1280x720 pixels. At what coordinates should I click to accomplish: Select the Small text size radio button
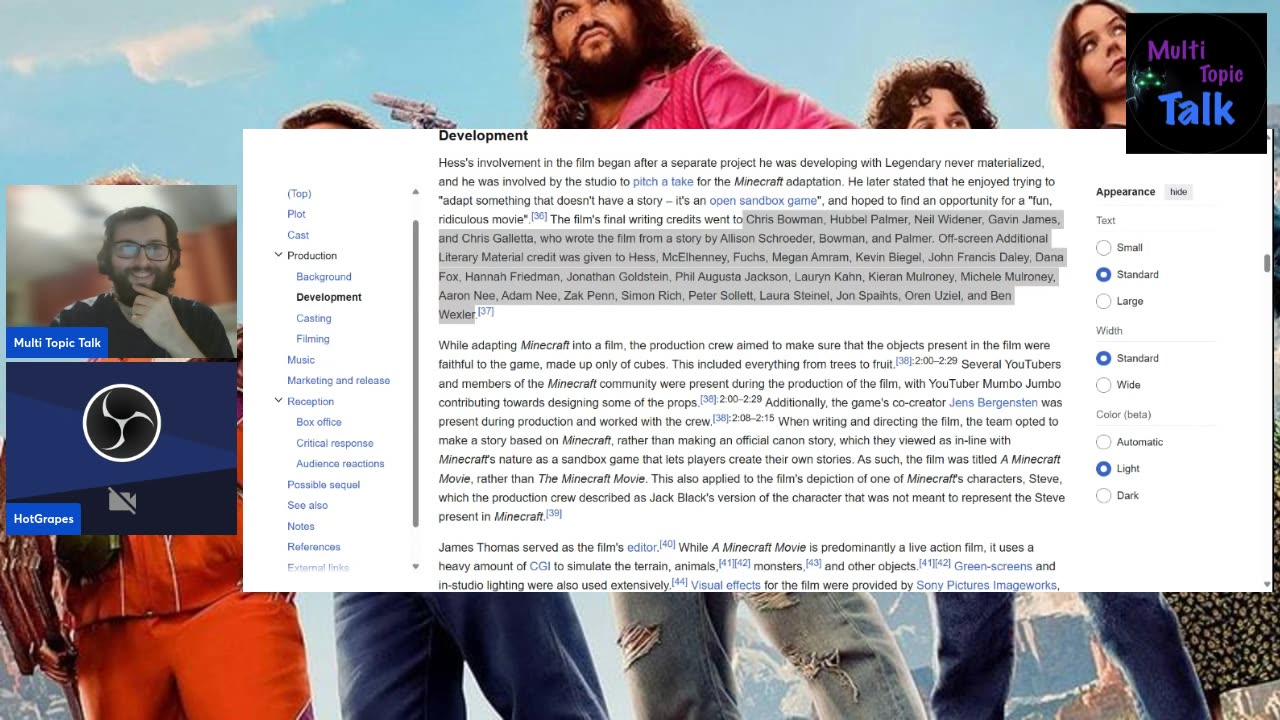pos(1104,248)
